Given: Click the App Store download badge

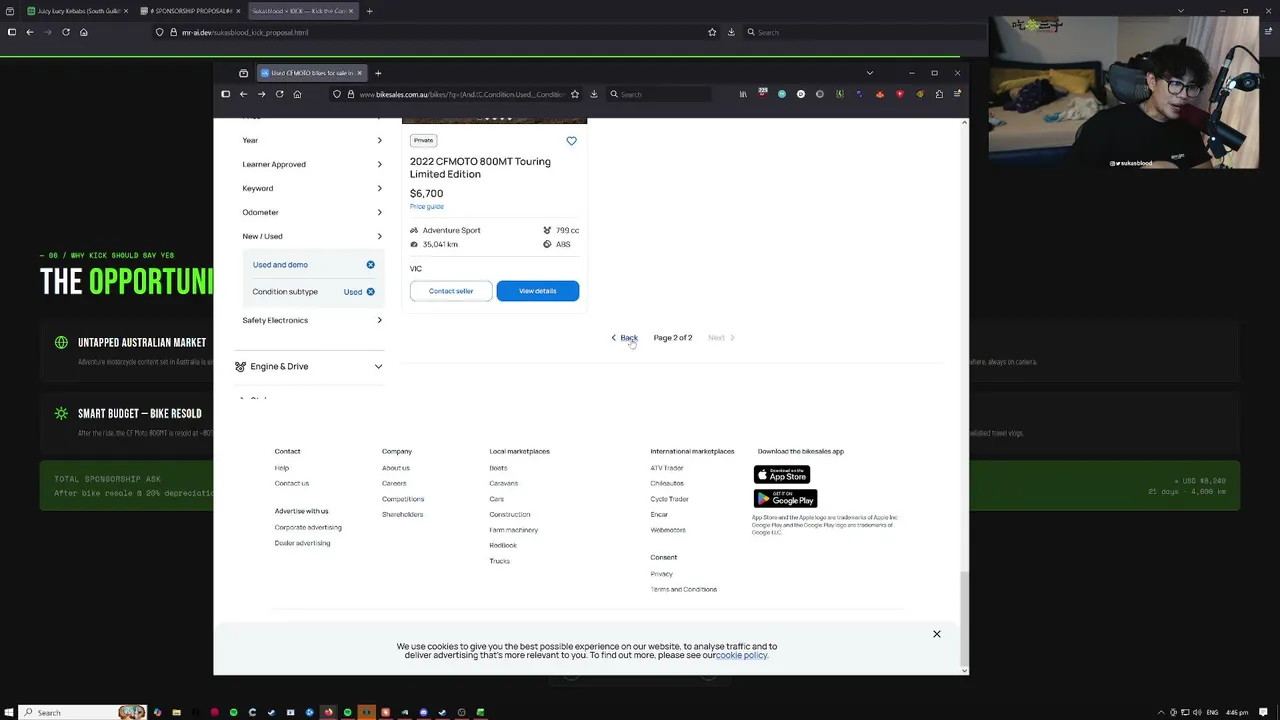Looking at the screenshot, I should [782, 474].
